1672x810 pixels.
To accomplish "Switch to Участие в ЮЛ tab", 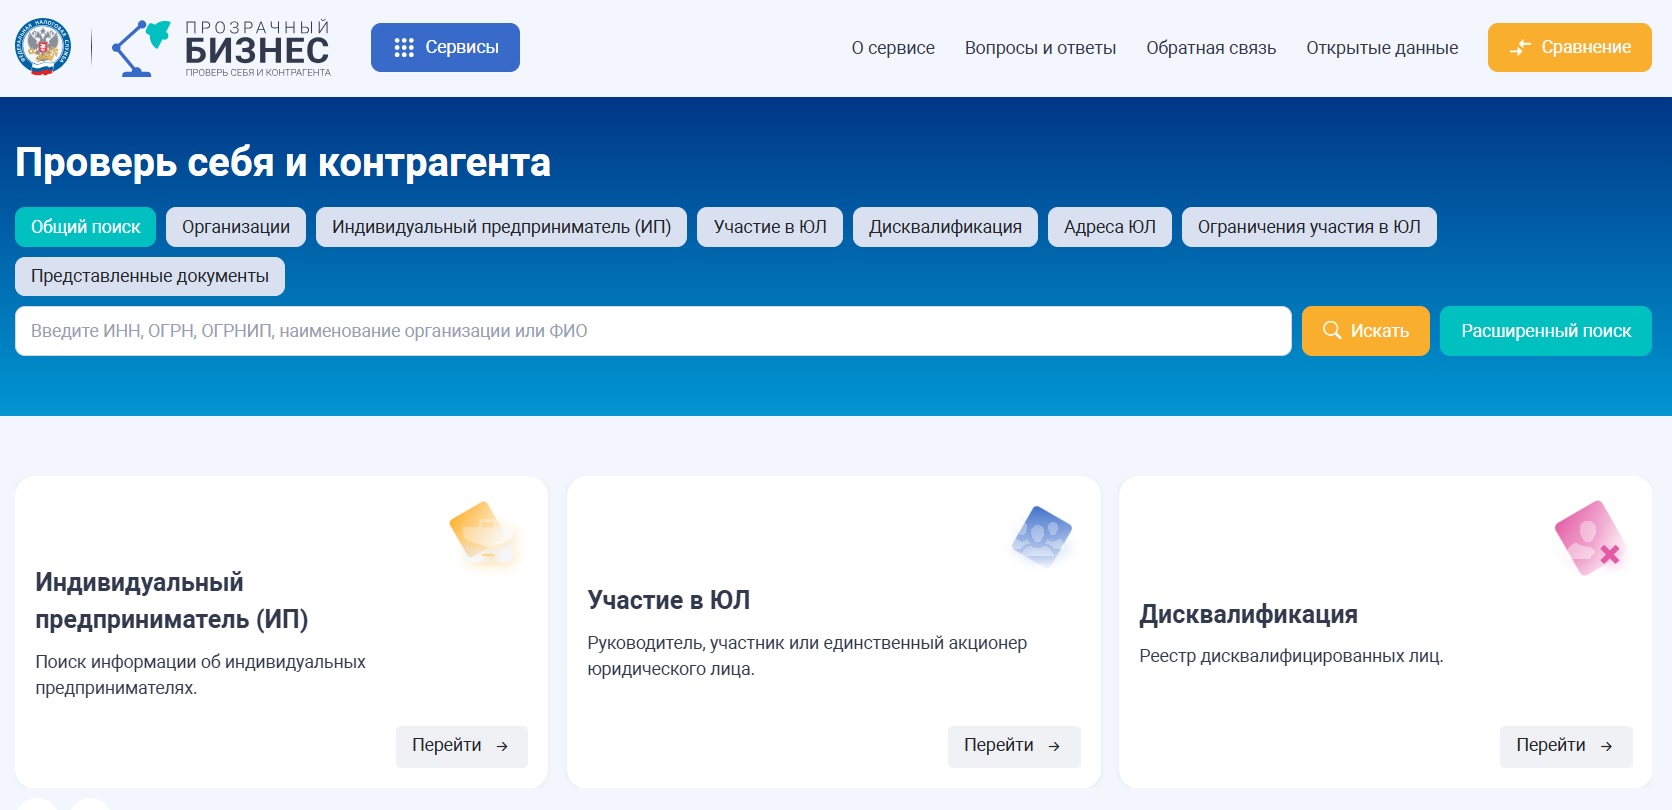I will [x=770, y=227].
